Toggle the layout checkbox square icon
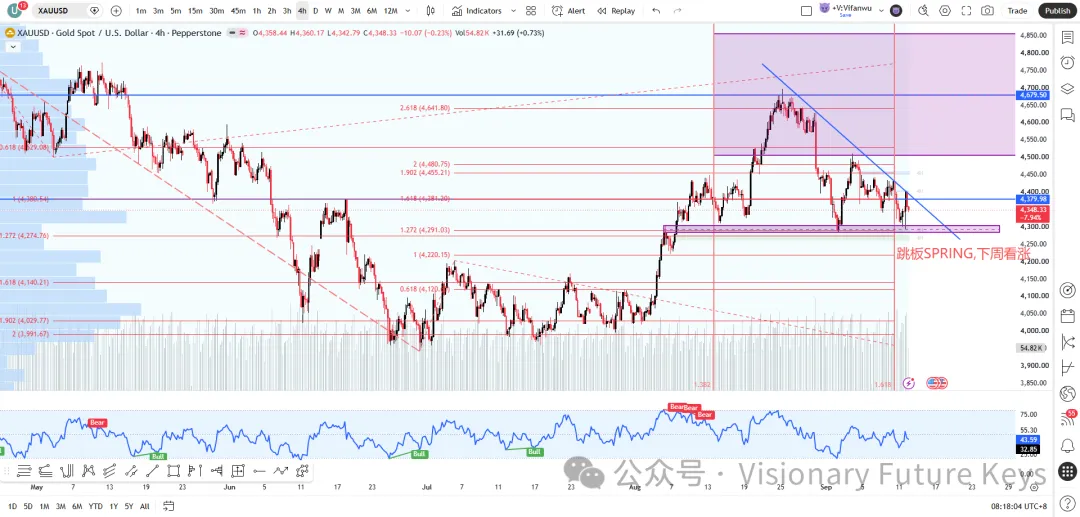 pos(807,11)
